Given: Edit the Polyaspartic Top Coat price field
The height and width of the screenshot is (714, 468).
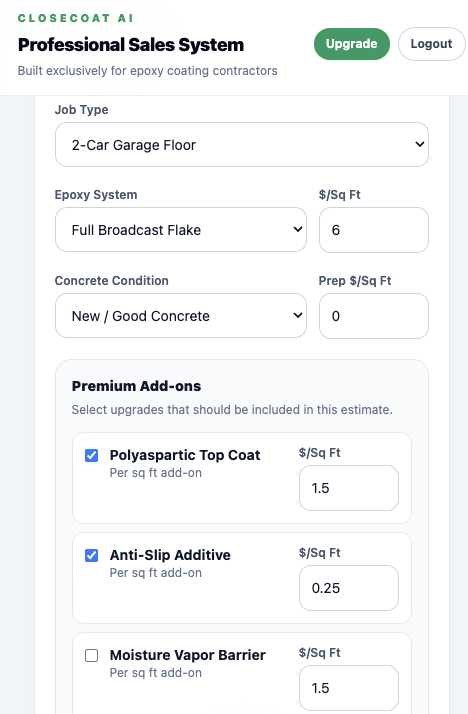Looking at the screenshot, I should click(x=349, y=488).
